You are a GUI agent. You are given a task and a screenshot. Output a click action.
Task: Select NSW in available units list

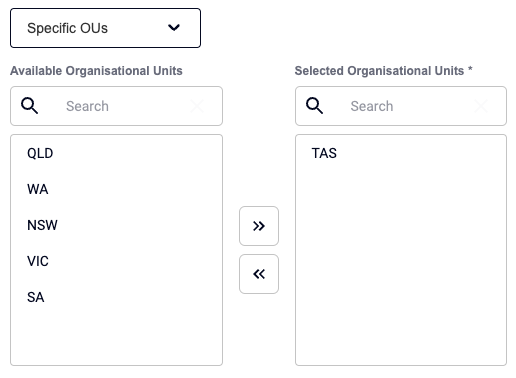tap(116, 225)
